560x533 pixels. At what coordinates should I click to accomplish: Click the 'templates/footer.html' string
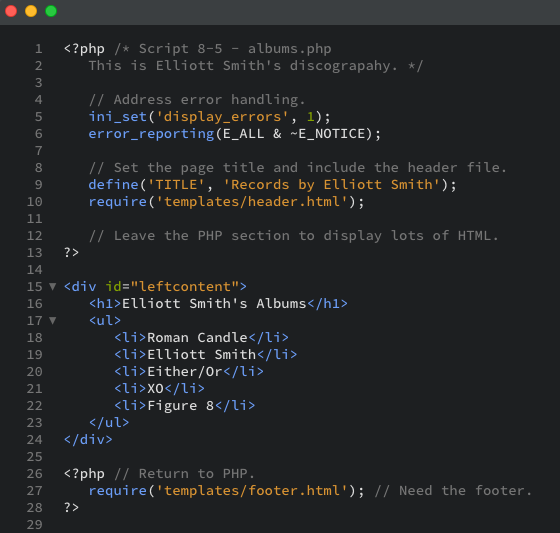click(x=252, y=490)
